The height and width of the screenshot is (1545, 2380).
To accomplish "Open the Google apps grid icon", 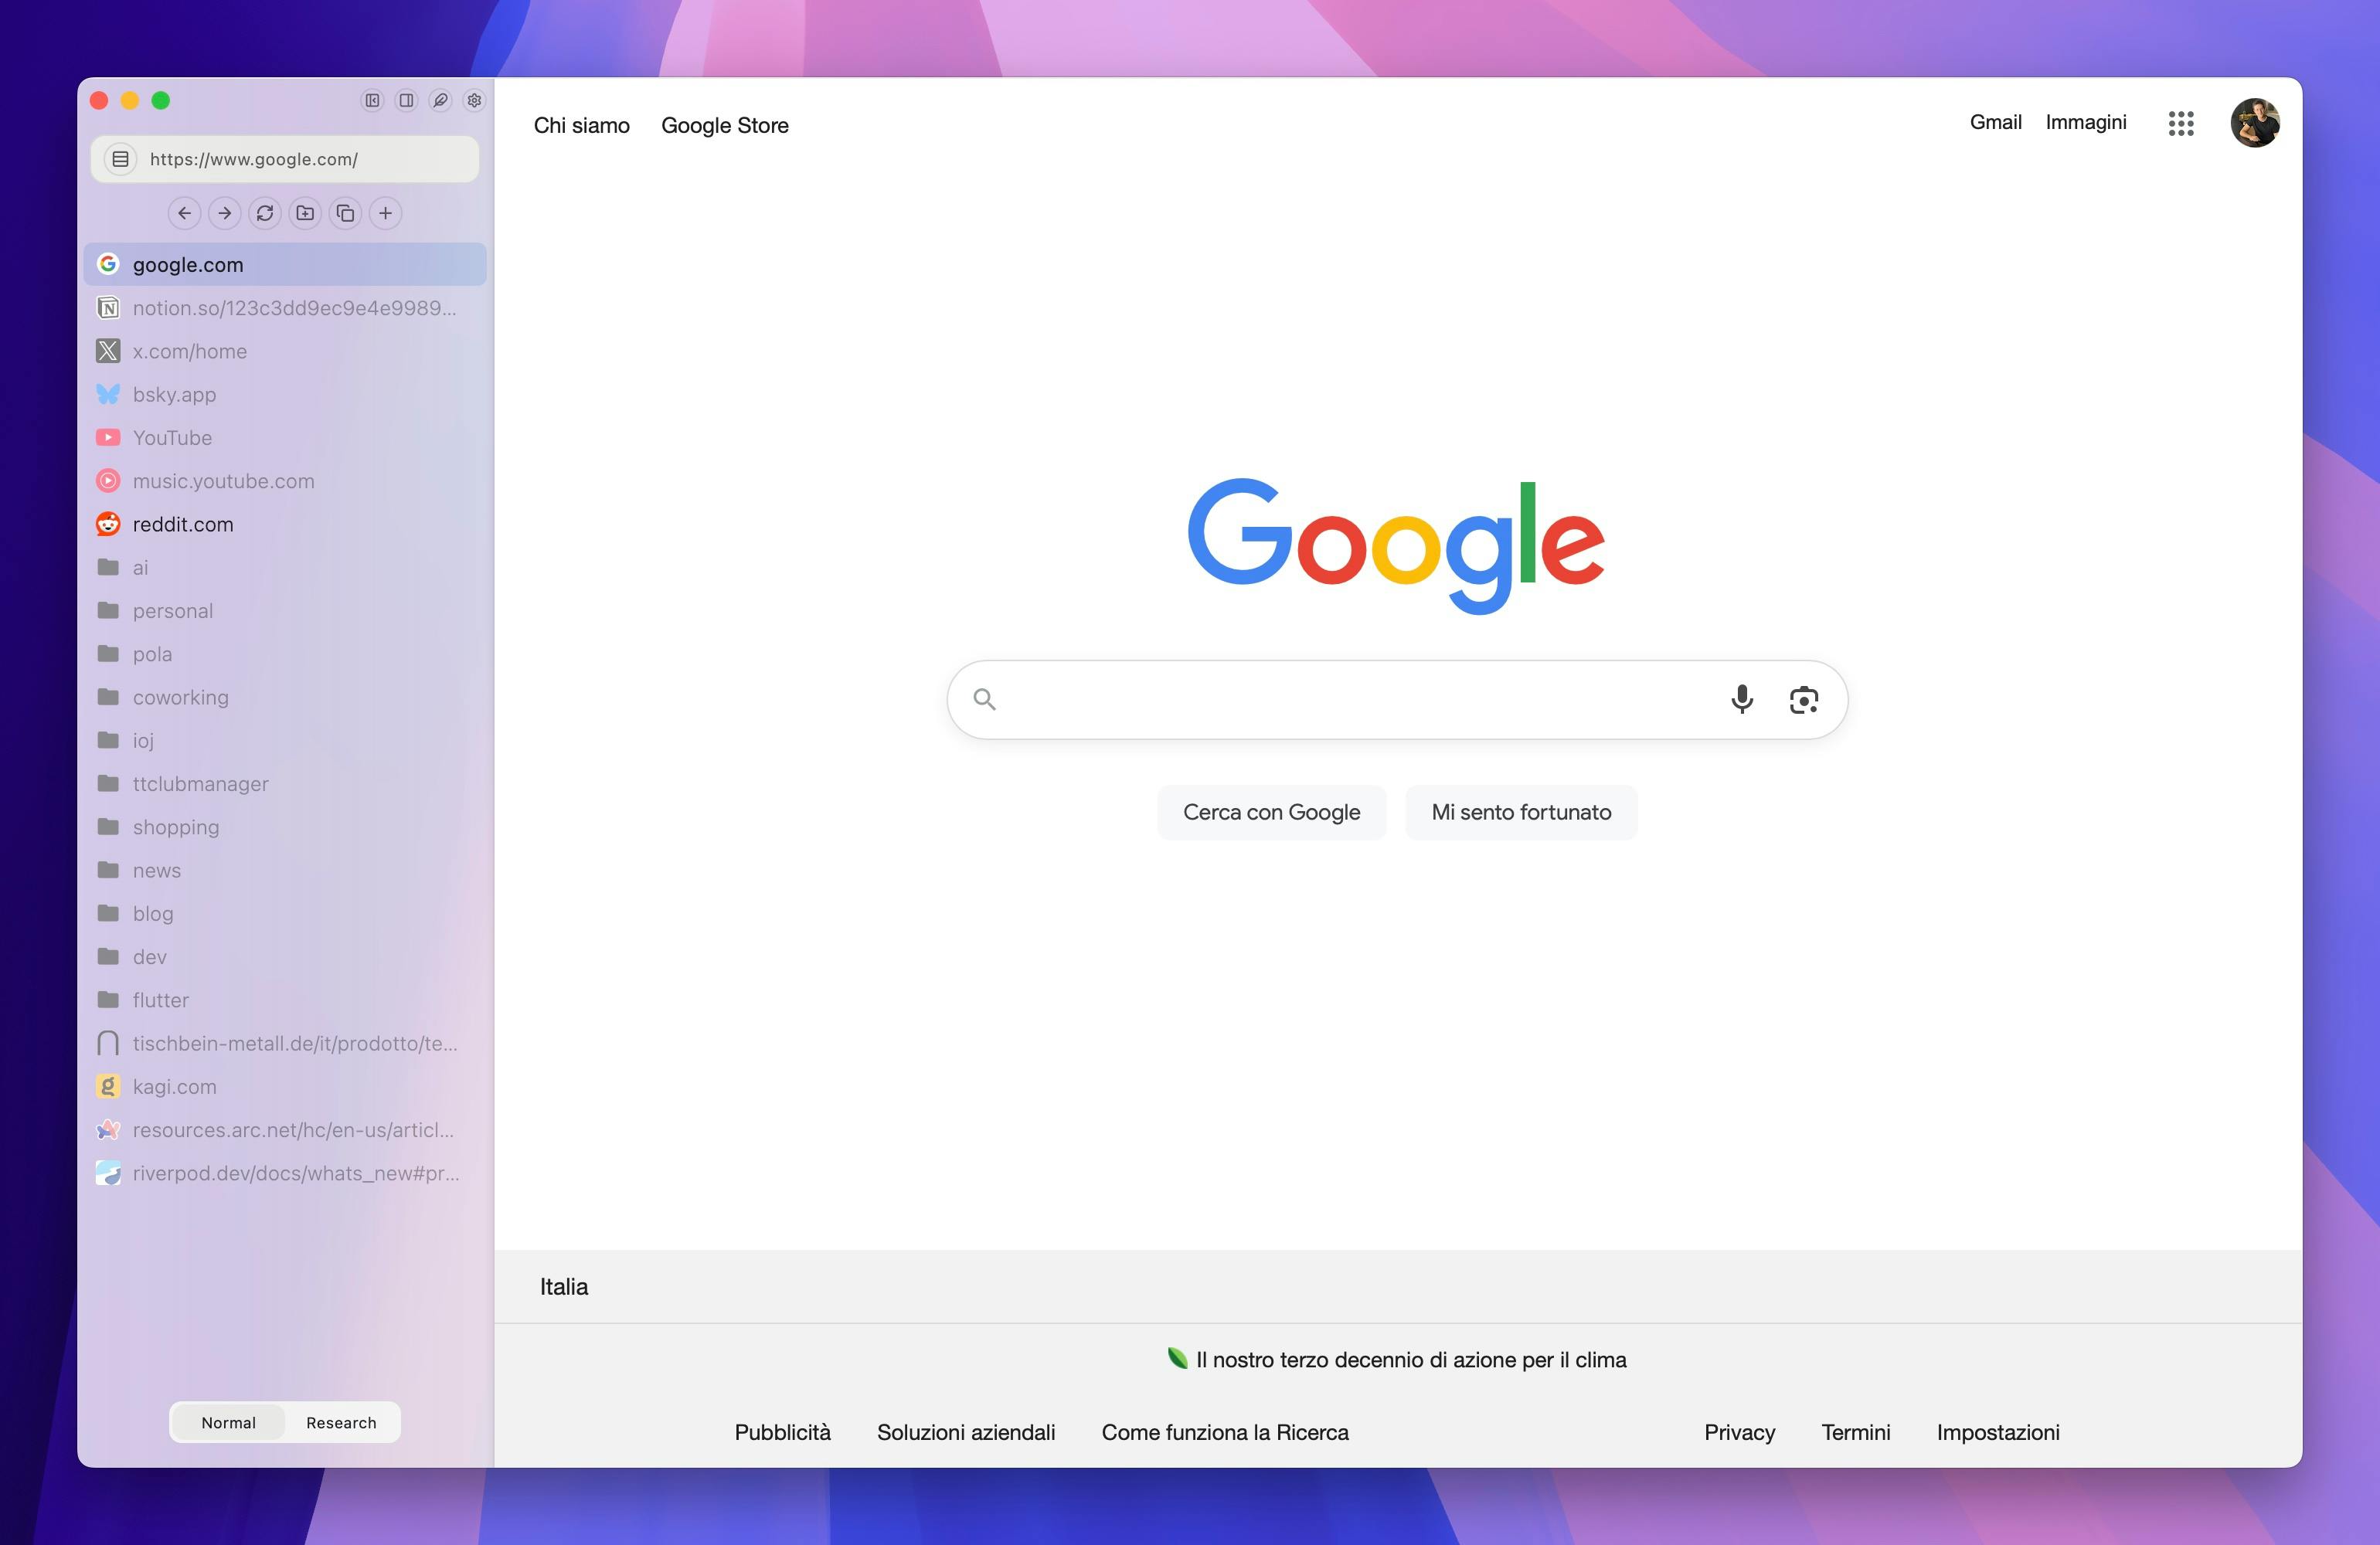I will point(2181,123).
